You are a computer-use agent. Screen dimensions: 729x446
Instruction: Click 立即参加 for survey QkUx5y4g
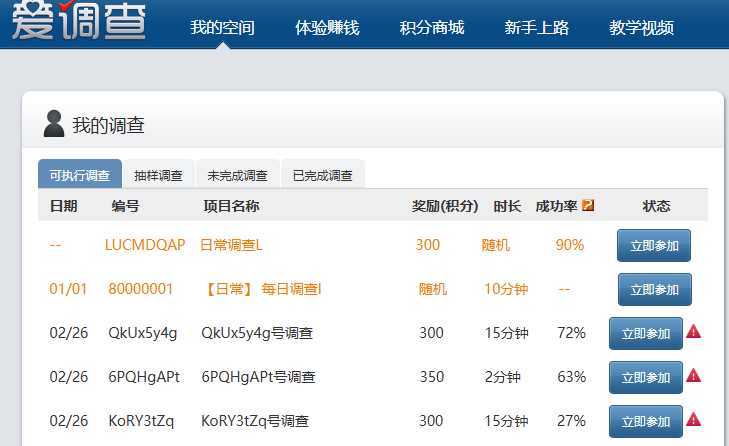click(x=646, y=333)
